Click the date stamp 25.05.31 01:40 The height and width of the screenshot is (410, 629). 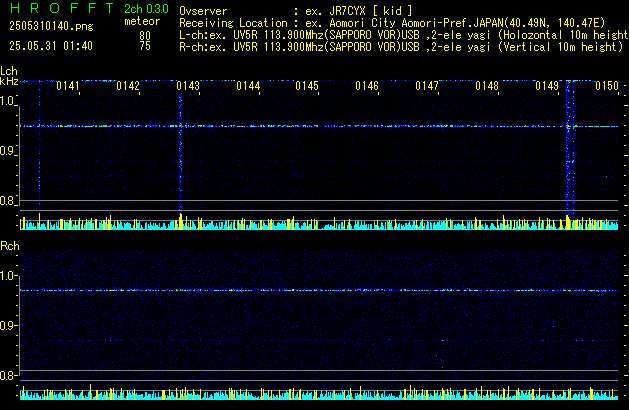(51, 46)
